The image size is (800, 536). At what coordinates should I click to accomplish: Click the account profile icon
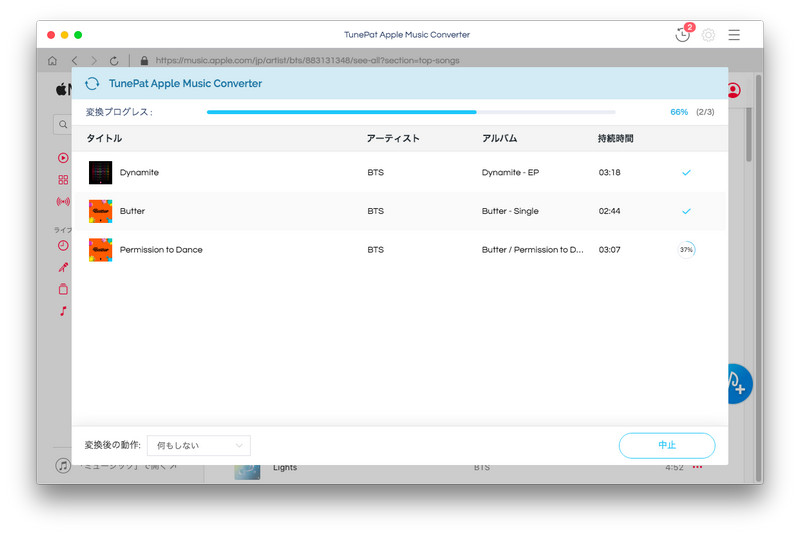click(x=734, y=90)
